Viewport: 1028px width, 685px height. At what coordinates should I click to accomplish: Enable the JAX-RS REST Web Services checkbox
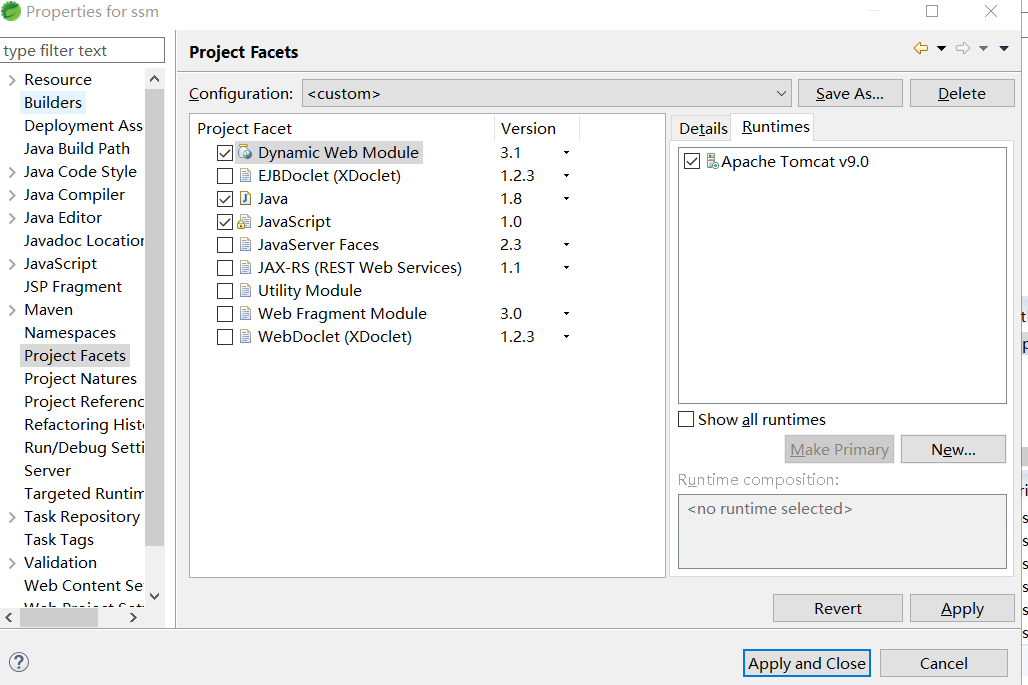tap(225, 267)
